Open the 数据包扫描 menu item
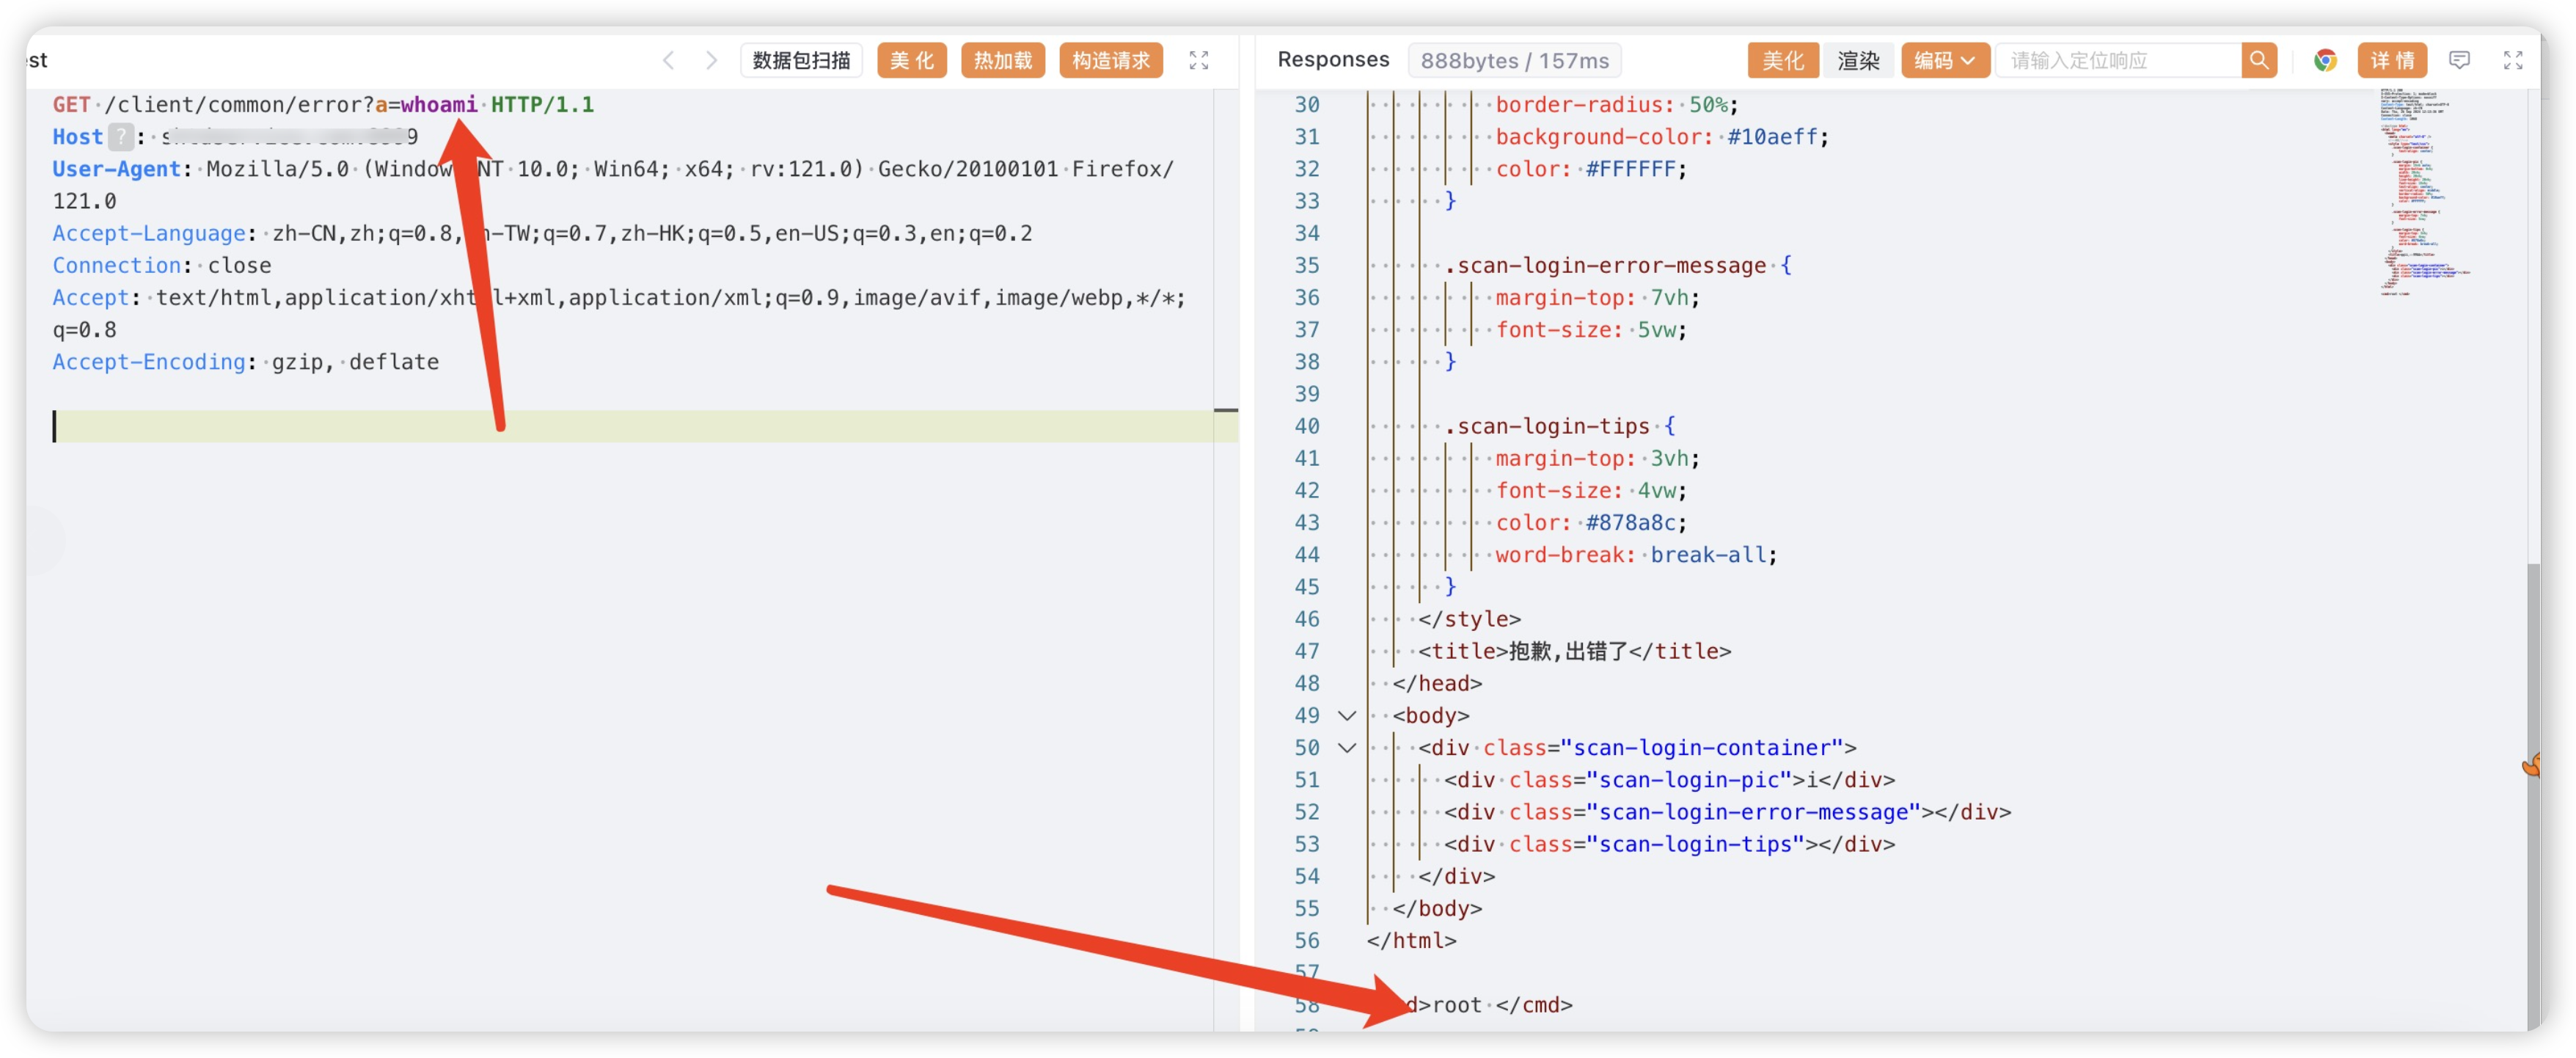The height and width of the screenshot is (1058, 2576). [800, 59]
